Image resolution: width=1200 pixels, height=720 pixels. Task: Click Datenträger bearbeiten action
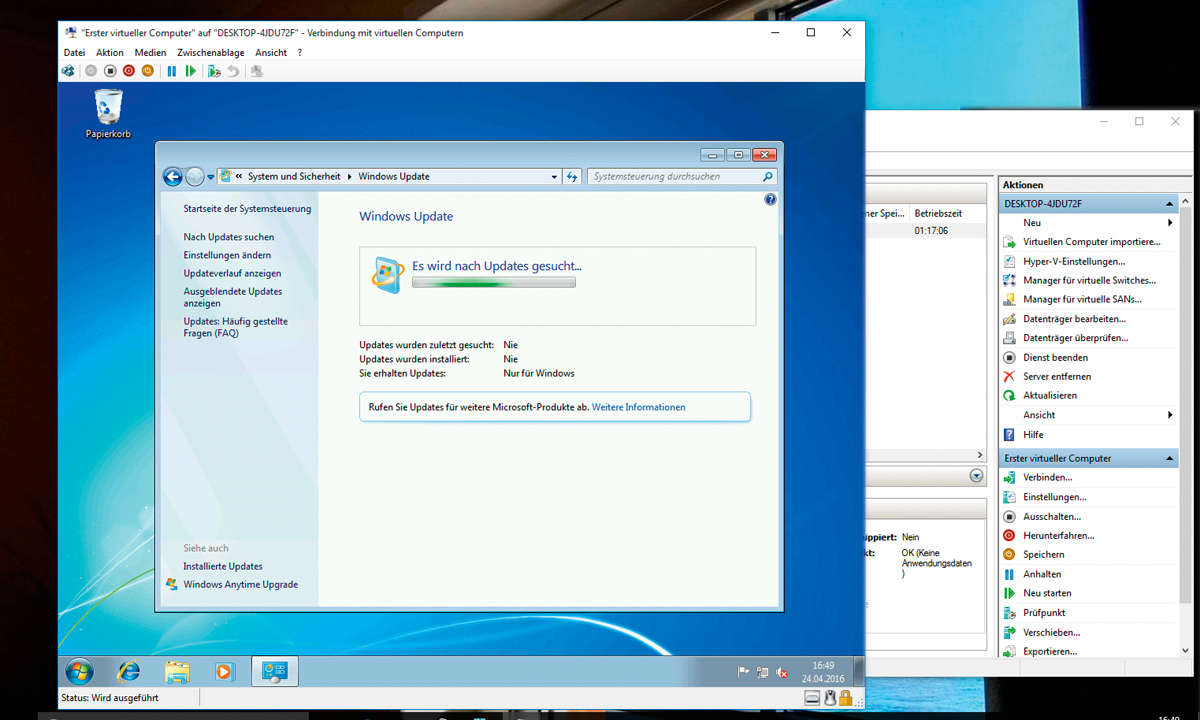1074,319
